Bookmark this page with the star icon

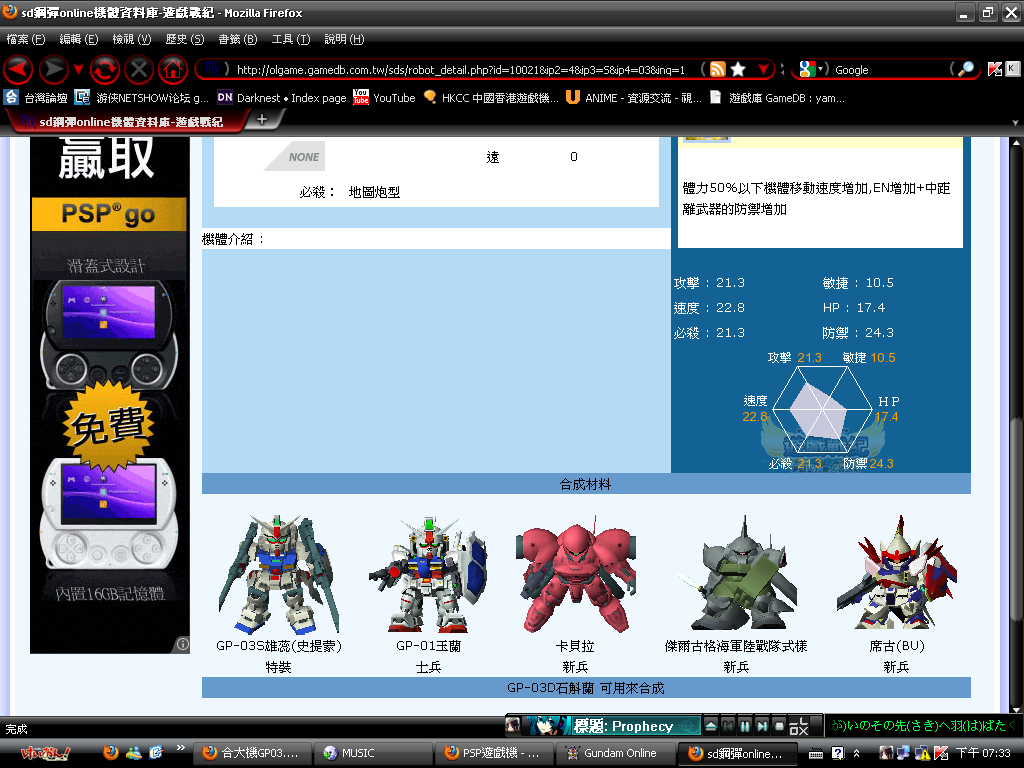pos(738,69)
